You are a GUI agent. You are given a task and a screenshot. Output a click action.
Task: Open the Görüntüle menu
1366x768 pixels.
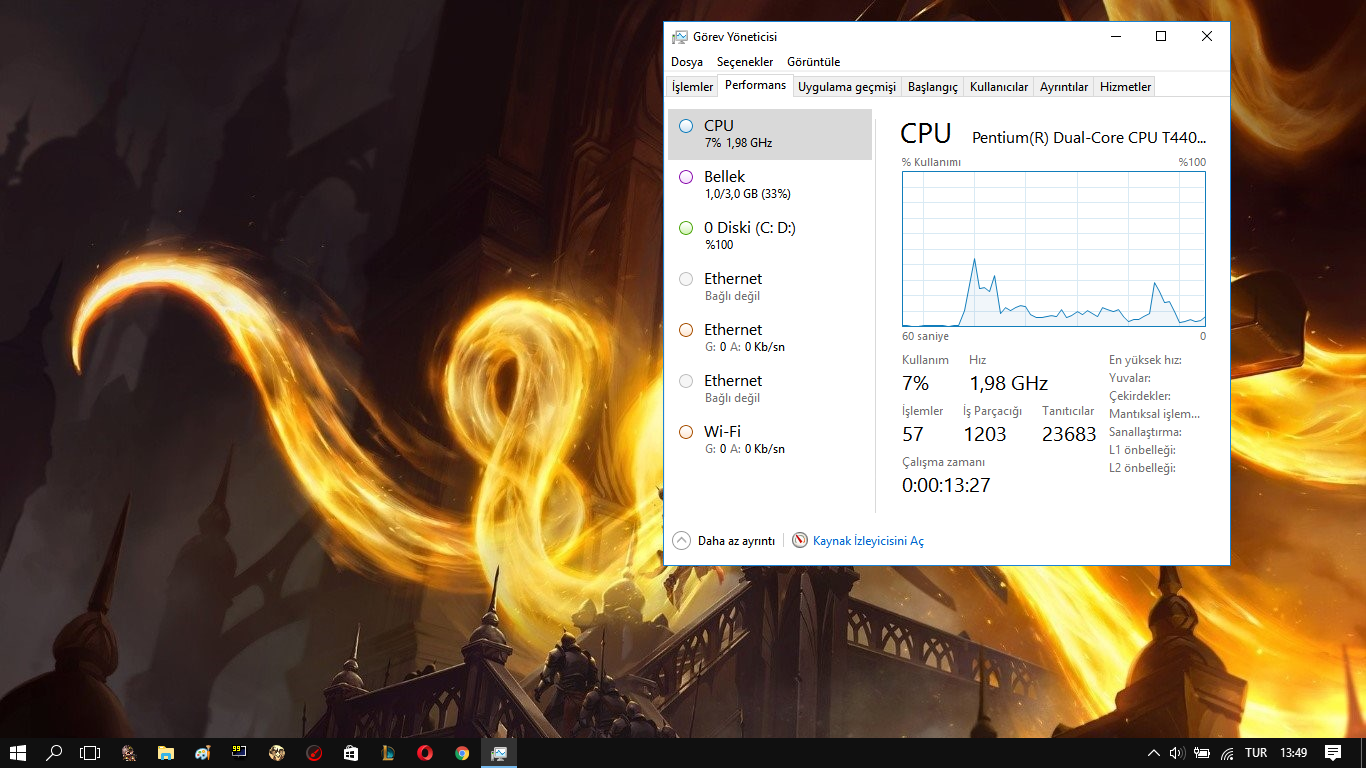point(814,62)
